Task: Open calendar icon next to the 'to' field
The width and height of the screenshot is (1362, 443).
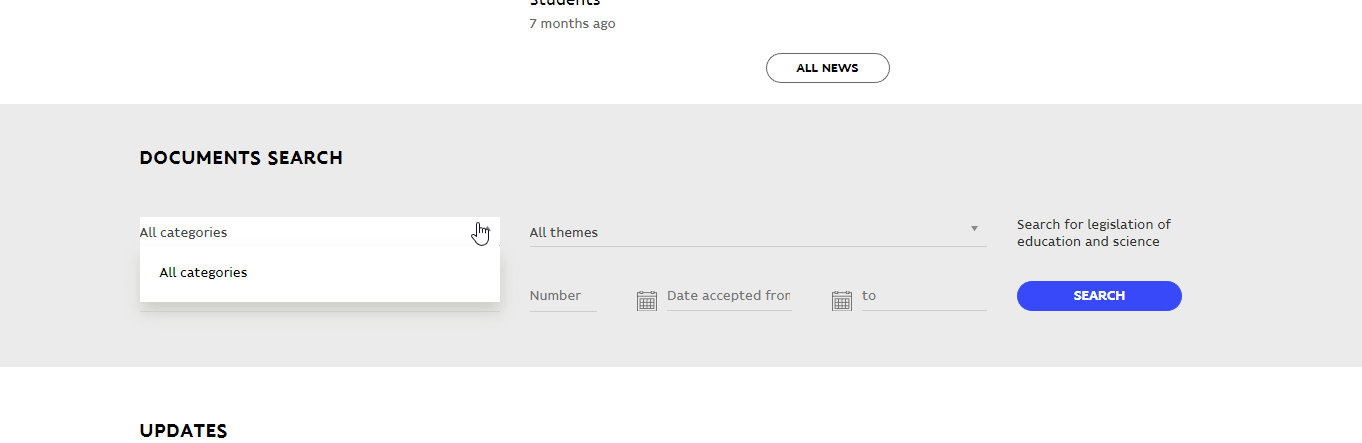Action: 842,299
